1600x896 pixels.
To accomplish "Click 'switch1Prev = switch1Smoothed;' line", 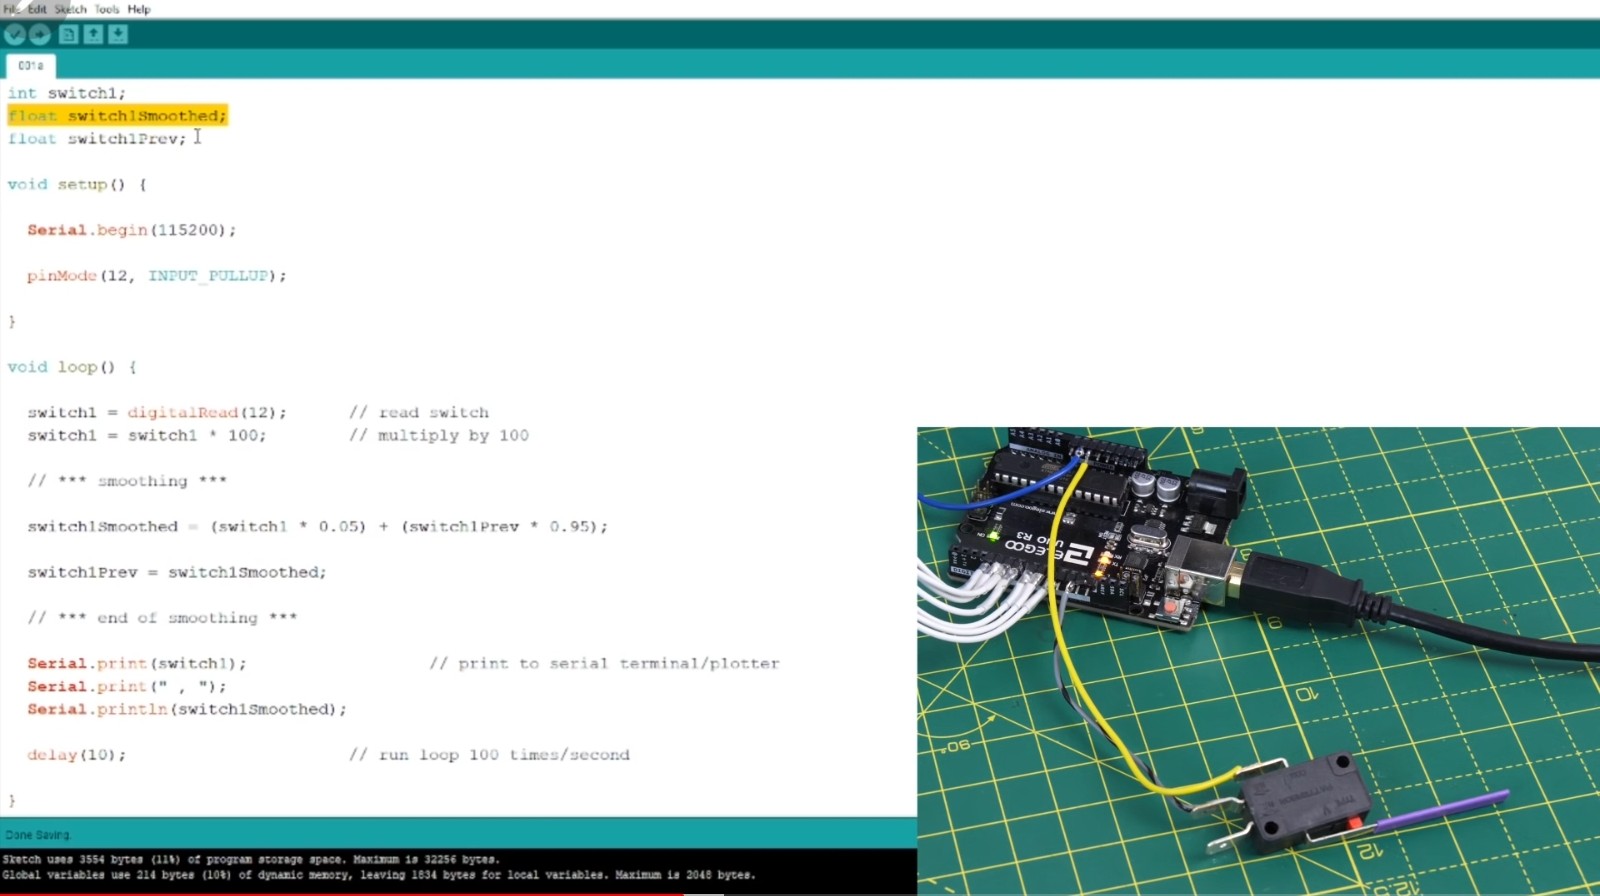I will 177,573.
